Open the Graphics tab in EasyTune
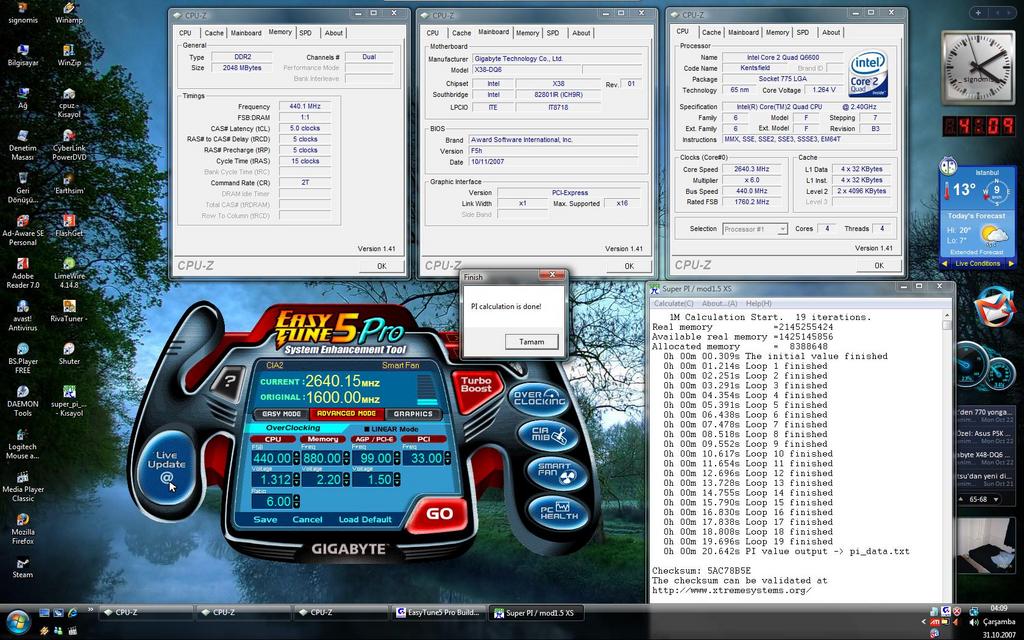The image size is (1024, 640). pos(413,414)
